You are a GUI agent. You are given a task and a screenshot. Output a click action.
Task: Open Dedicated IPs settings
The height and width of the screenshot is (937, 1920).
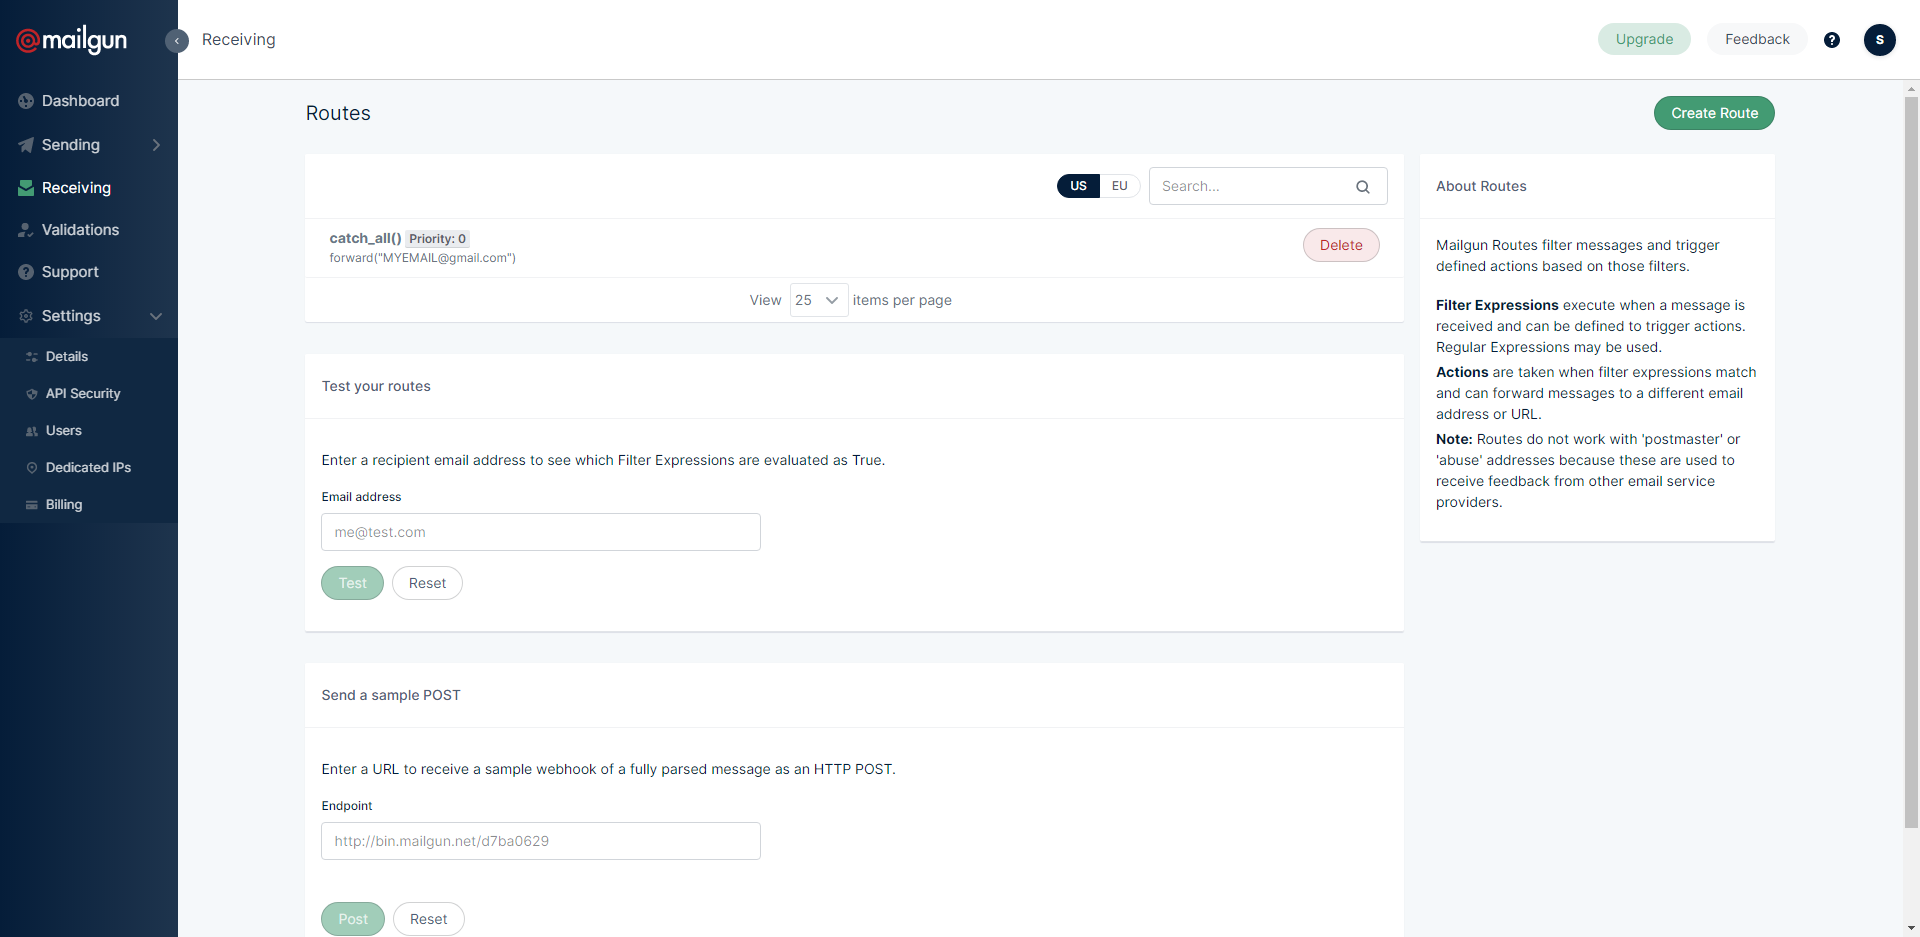click(88, 468)
